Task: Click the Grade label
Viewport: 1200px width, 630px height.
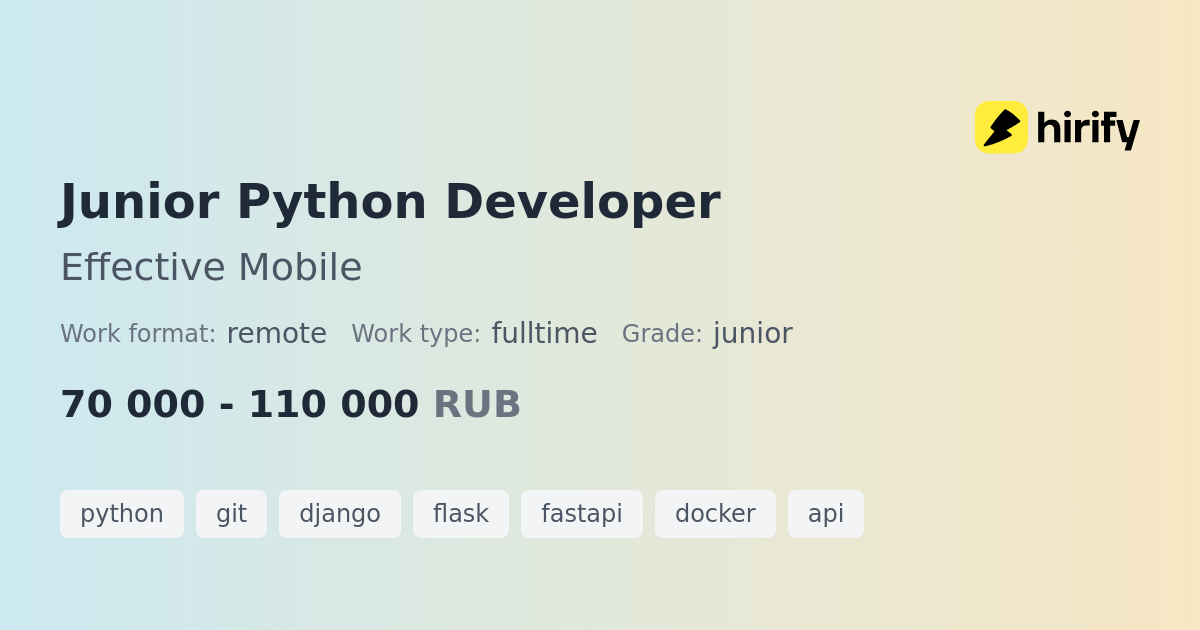Action: coord(662,334)
